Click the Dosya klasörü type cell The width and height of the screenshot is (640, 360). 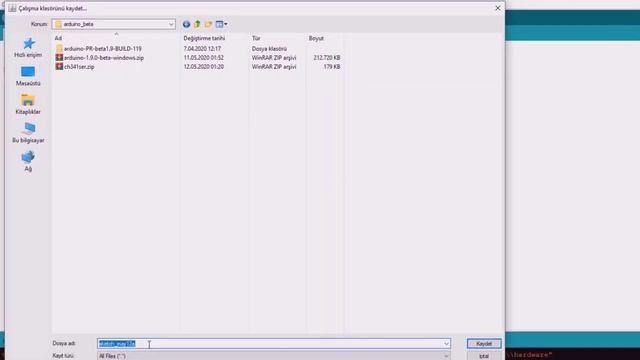click(269, 49)
